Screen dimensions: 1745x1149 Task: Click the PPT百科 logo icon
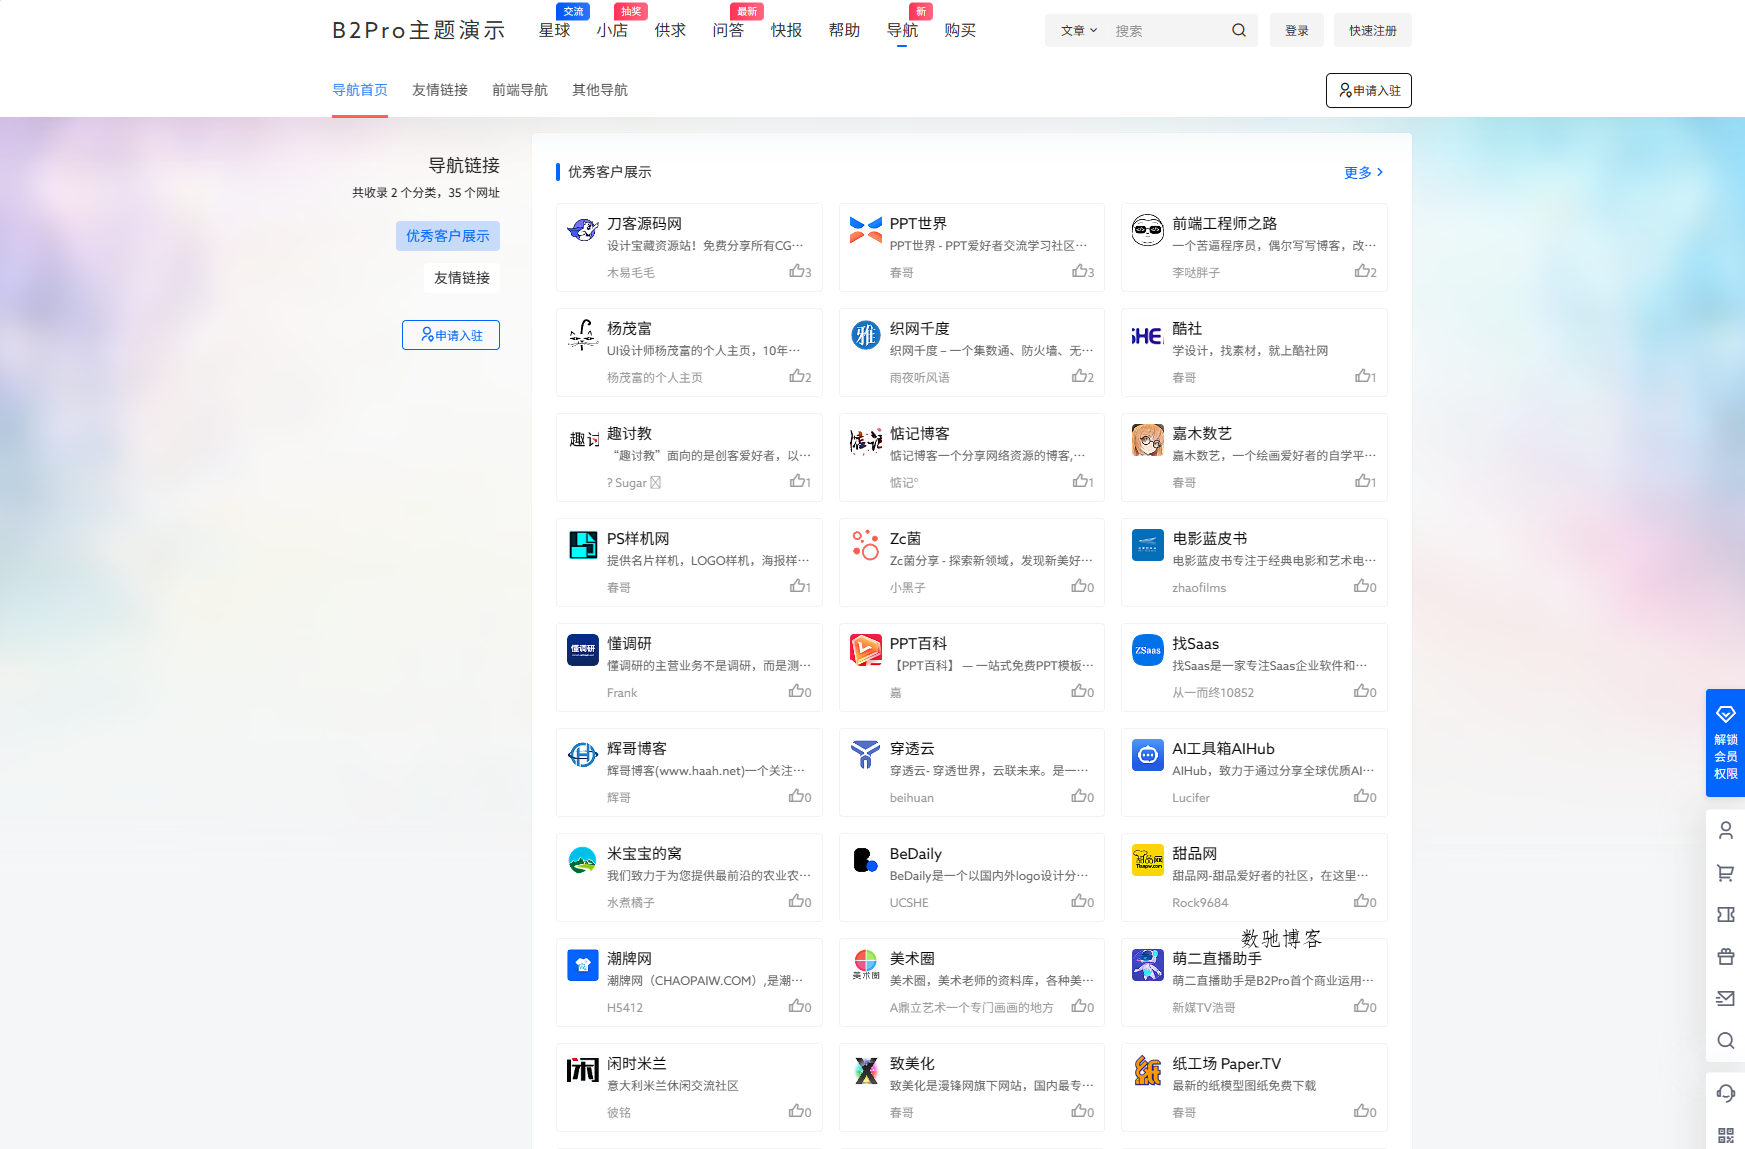866,650
